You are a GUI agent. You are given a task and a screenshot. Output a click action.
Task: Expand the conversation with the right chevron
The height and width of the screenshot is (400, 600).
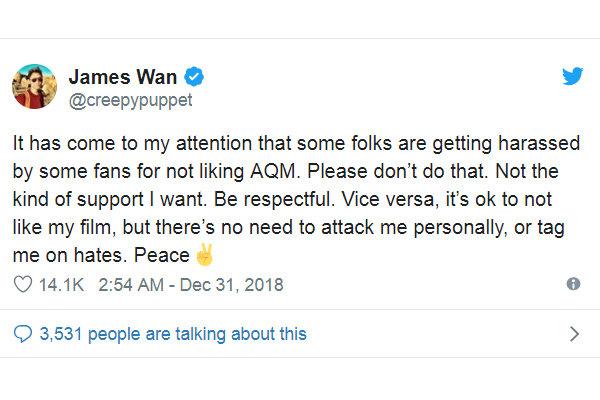[573, 333]
